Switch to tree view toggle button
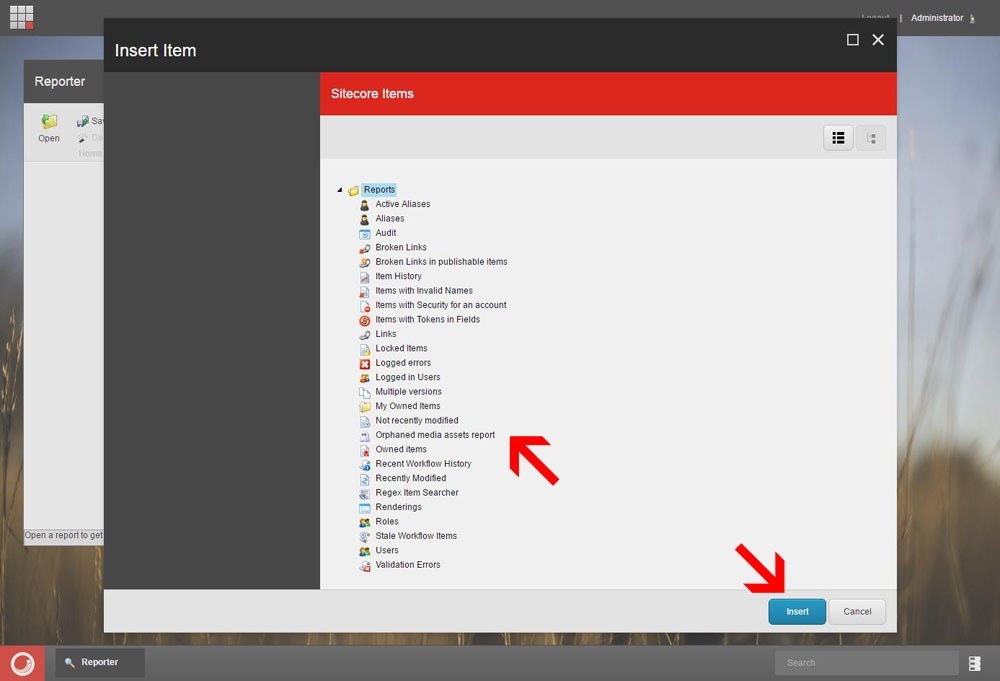1000x681 pixels. coord(871,138)
